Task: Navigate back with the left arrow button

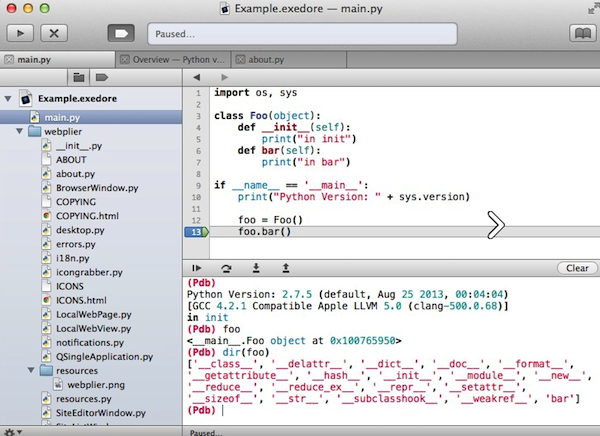Action: pos(197,77)
